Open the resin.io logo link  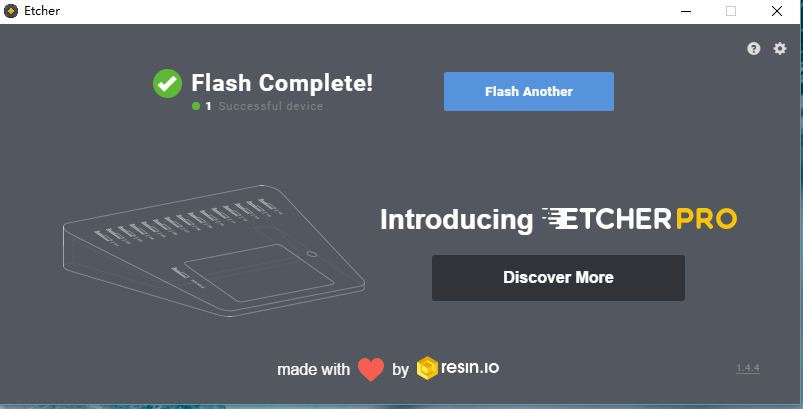click(x=458, y=368)
